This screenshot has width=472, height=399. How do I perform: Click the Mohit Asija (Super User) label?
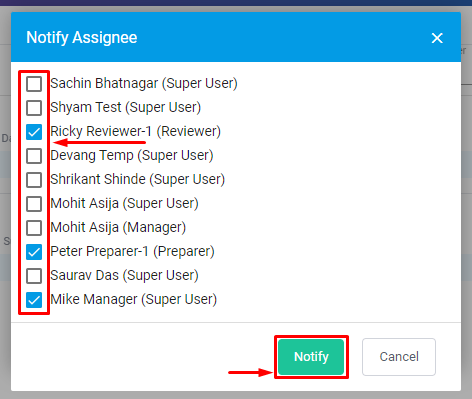coord(125,203)
